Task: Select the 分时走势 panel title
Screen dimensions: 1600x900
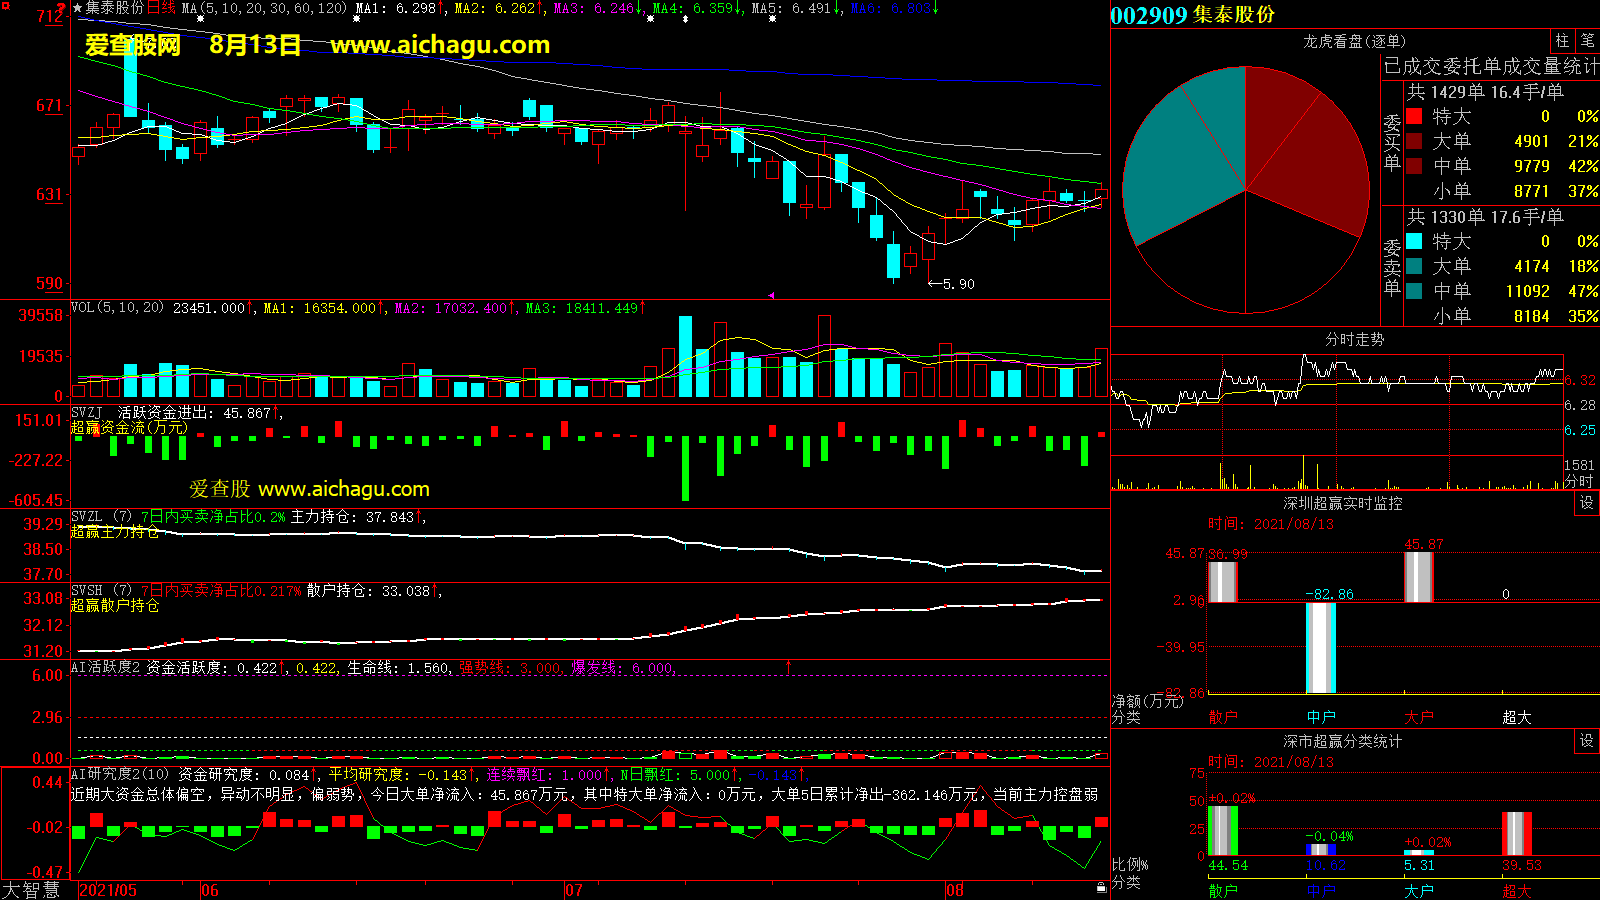Action: (x=1354, y=339)
